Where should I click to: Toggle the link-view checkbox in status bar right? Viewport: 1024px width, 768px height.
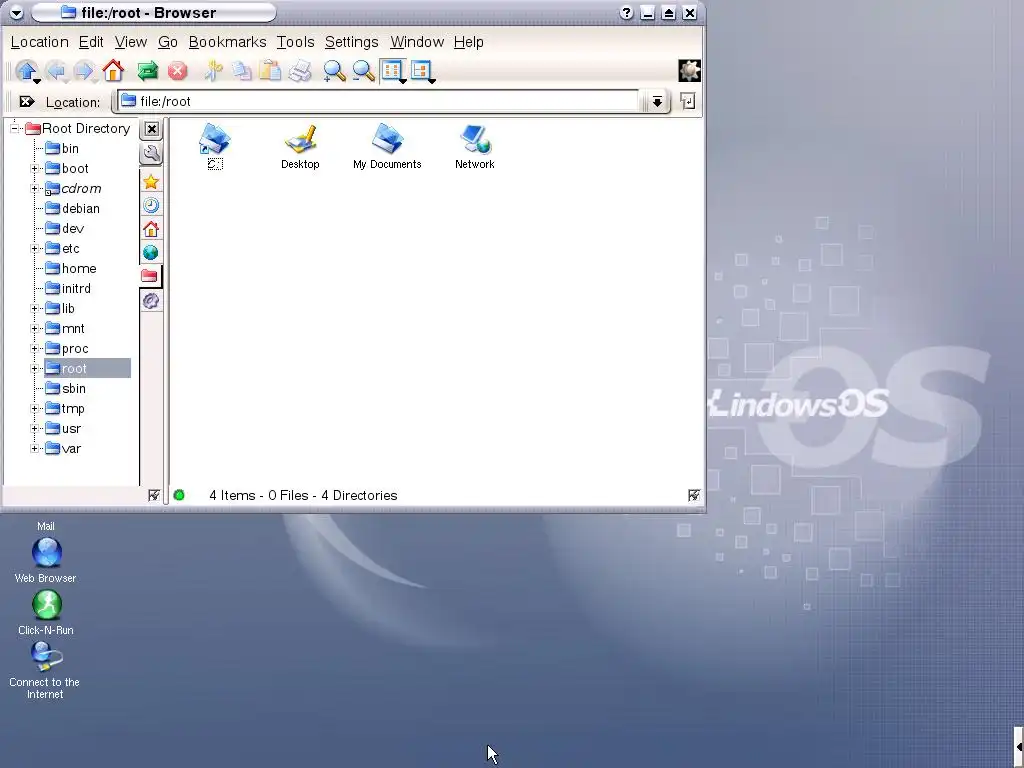(694, 496)
